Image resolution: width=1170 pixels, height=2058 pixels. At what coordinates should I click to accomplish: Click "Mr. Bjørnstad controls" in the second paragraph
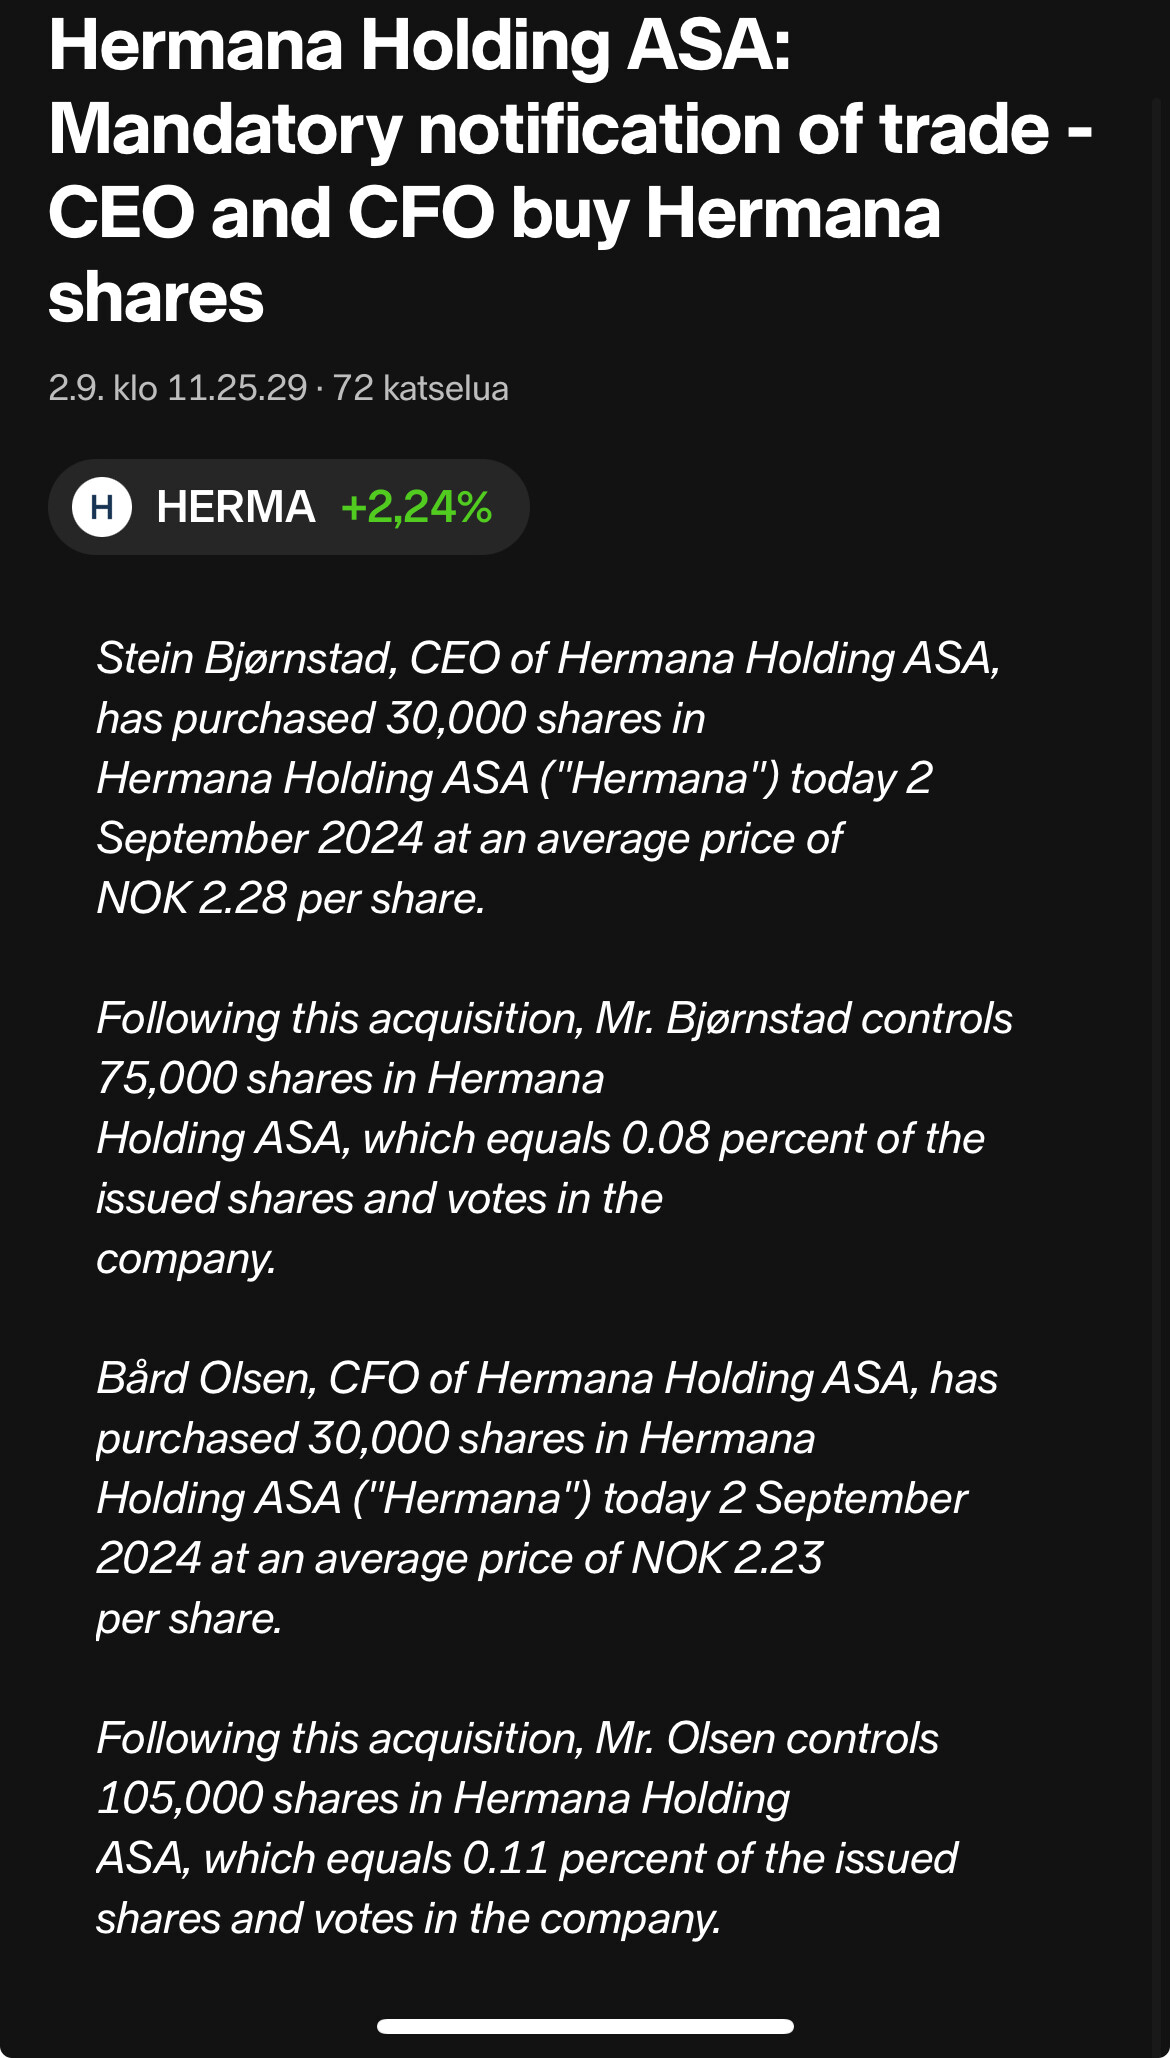[804, 1019]
